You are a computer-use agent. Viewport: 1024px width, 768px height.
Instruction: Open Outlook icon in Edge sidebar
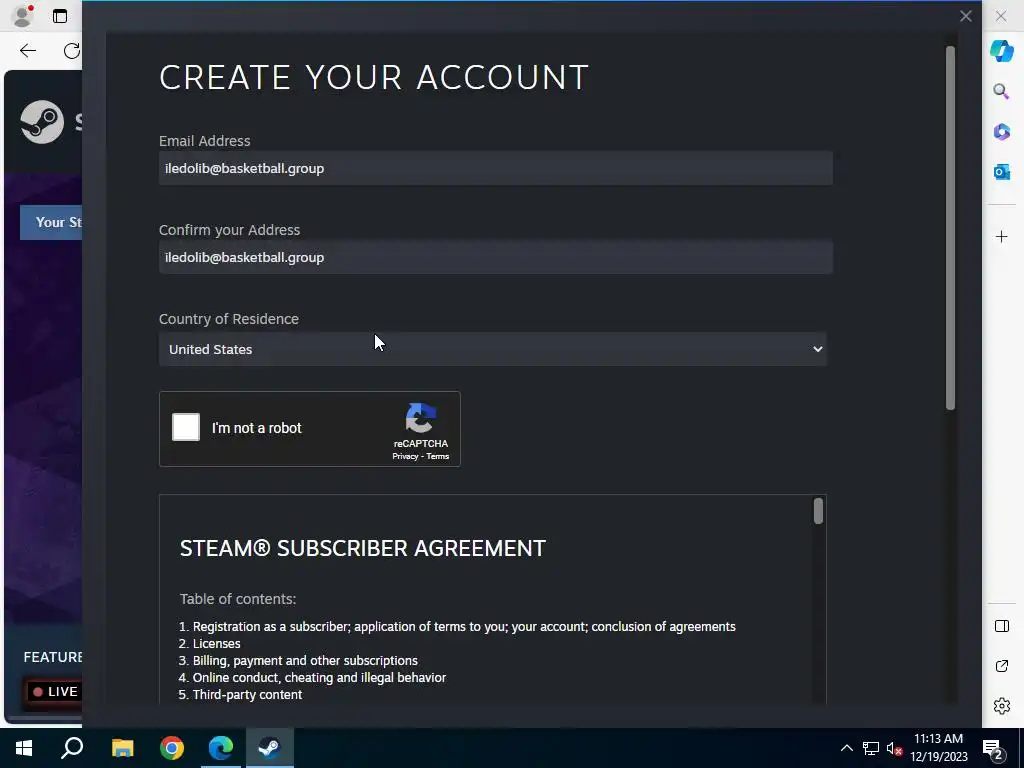pyautogui.click(x=1002, y=172)
